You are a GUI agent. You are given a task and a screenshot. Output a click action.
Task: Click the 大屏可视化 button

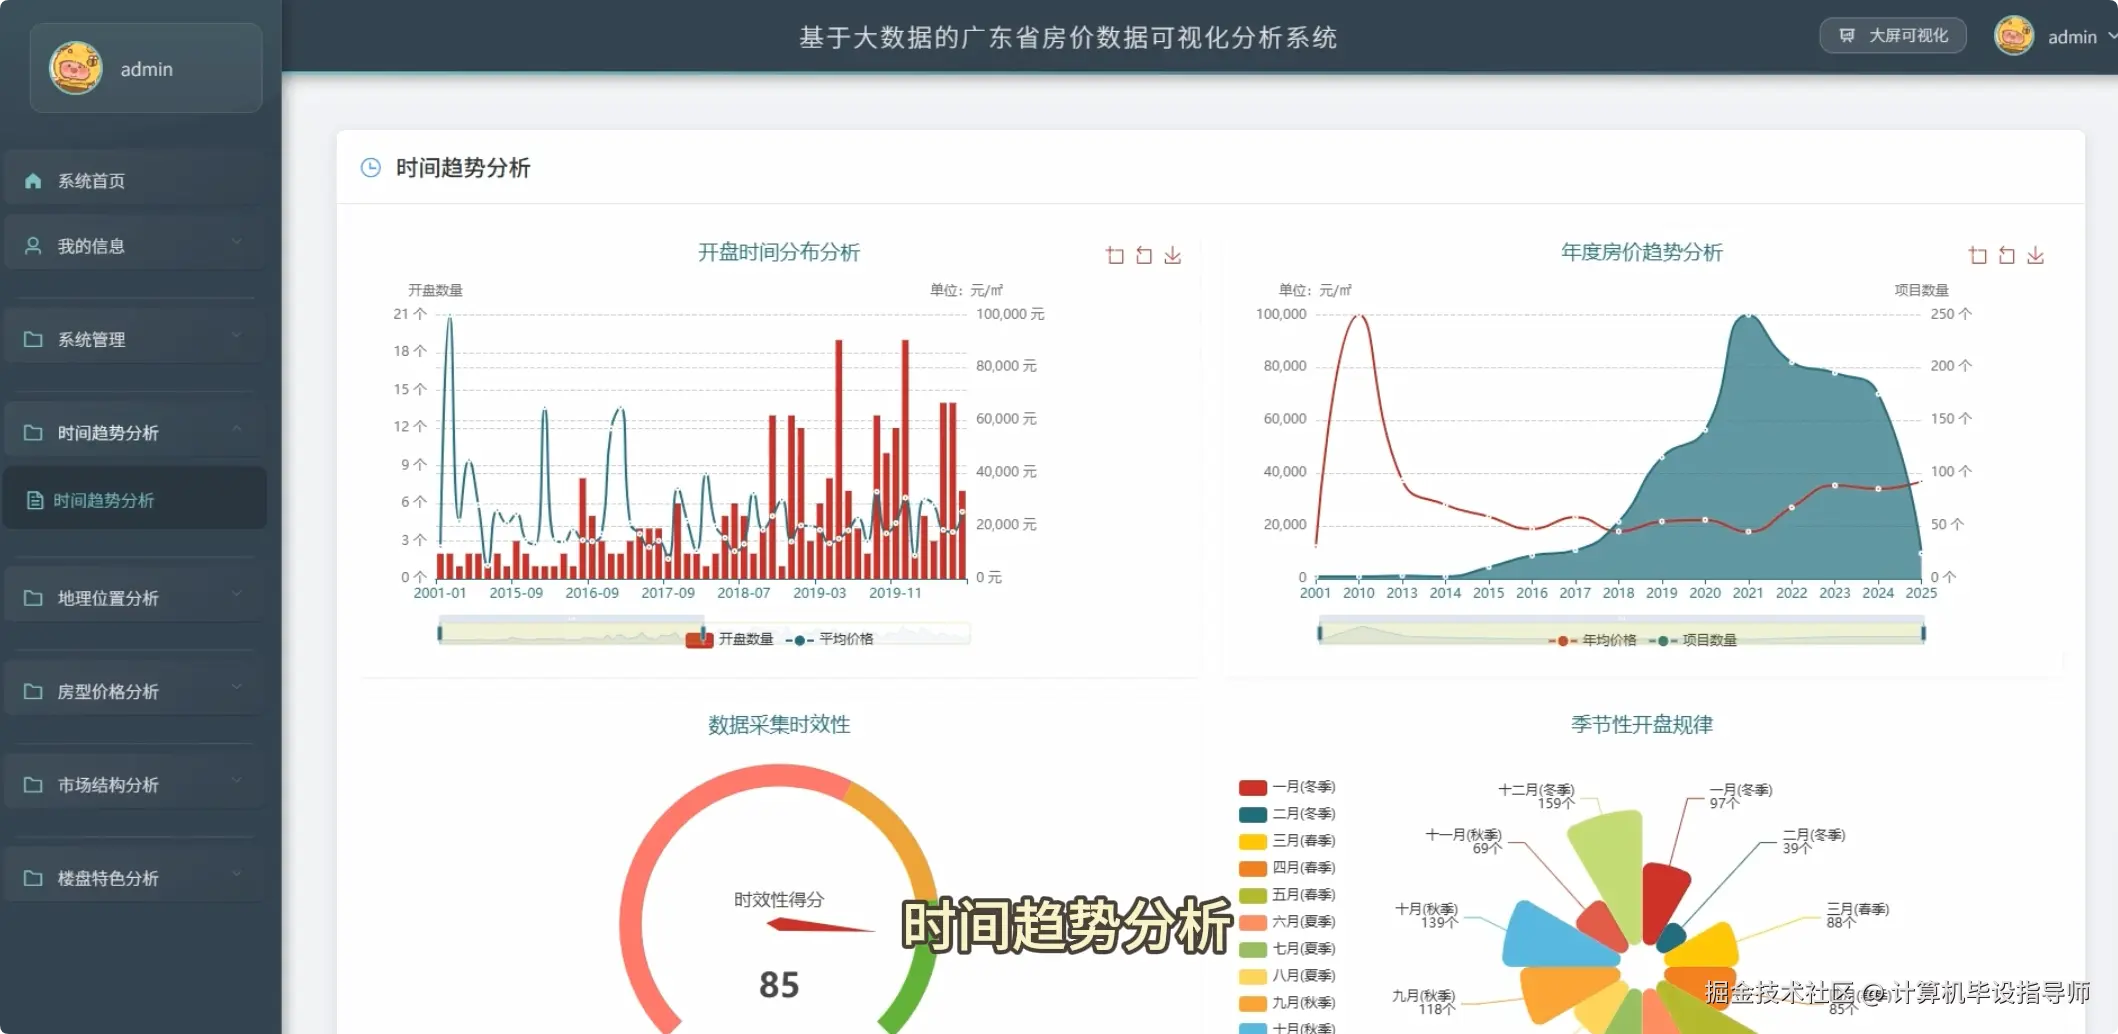pyautogui.click(x=1892, y=36)
